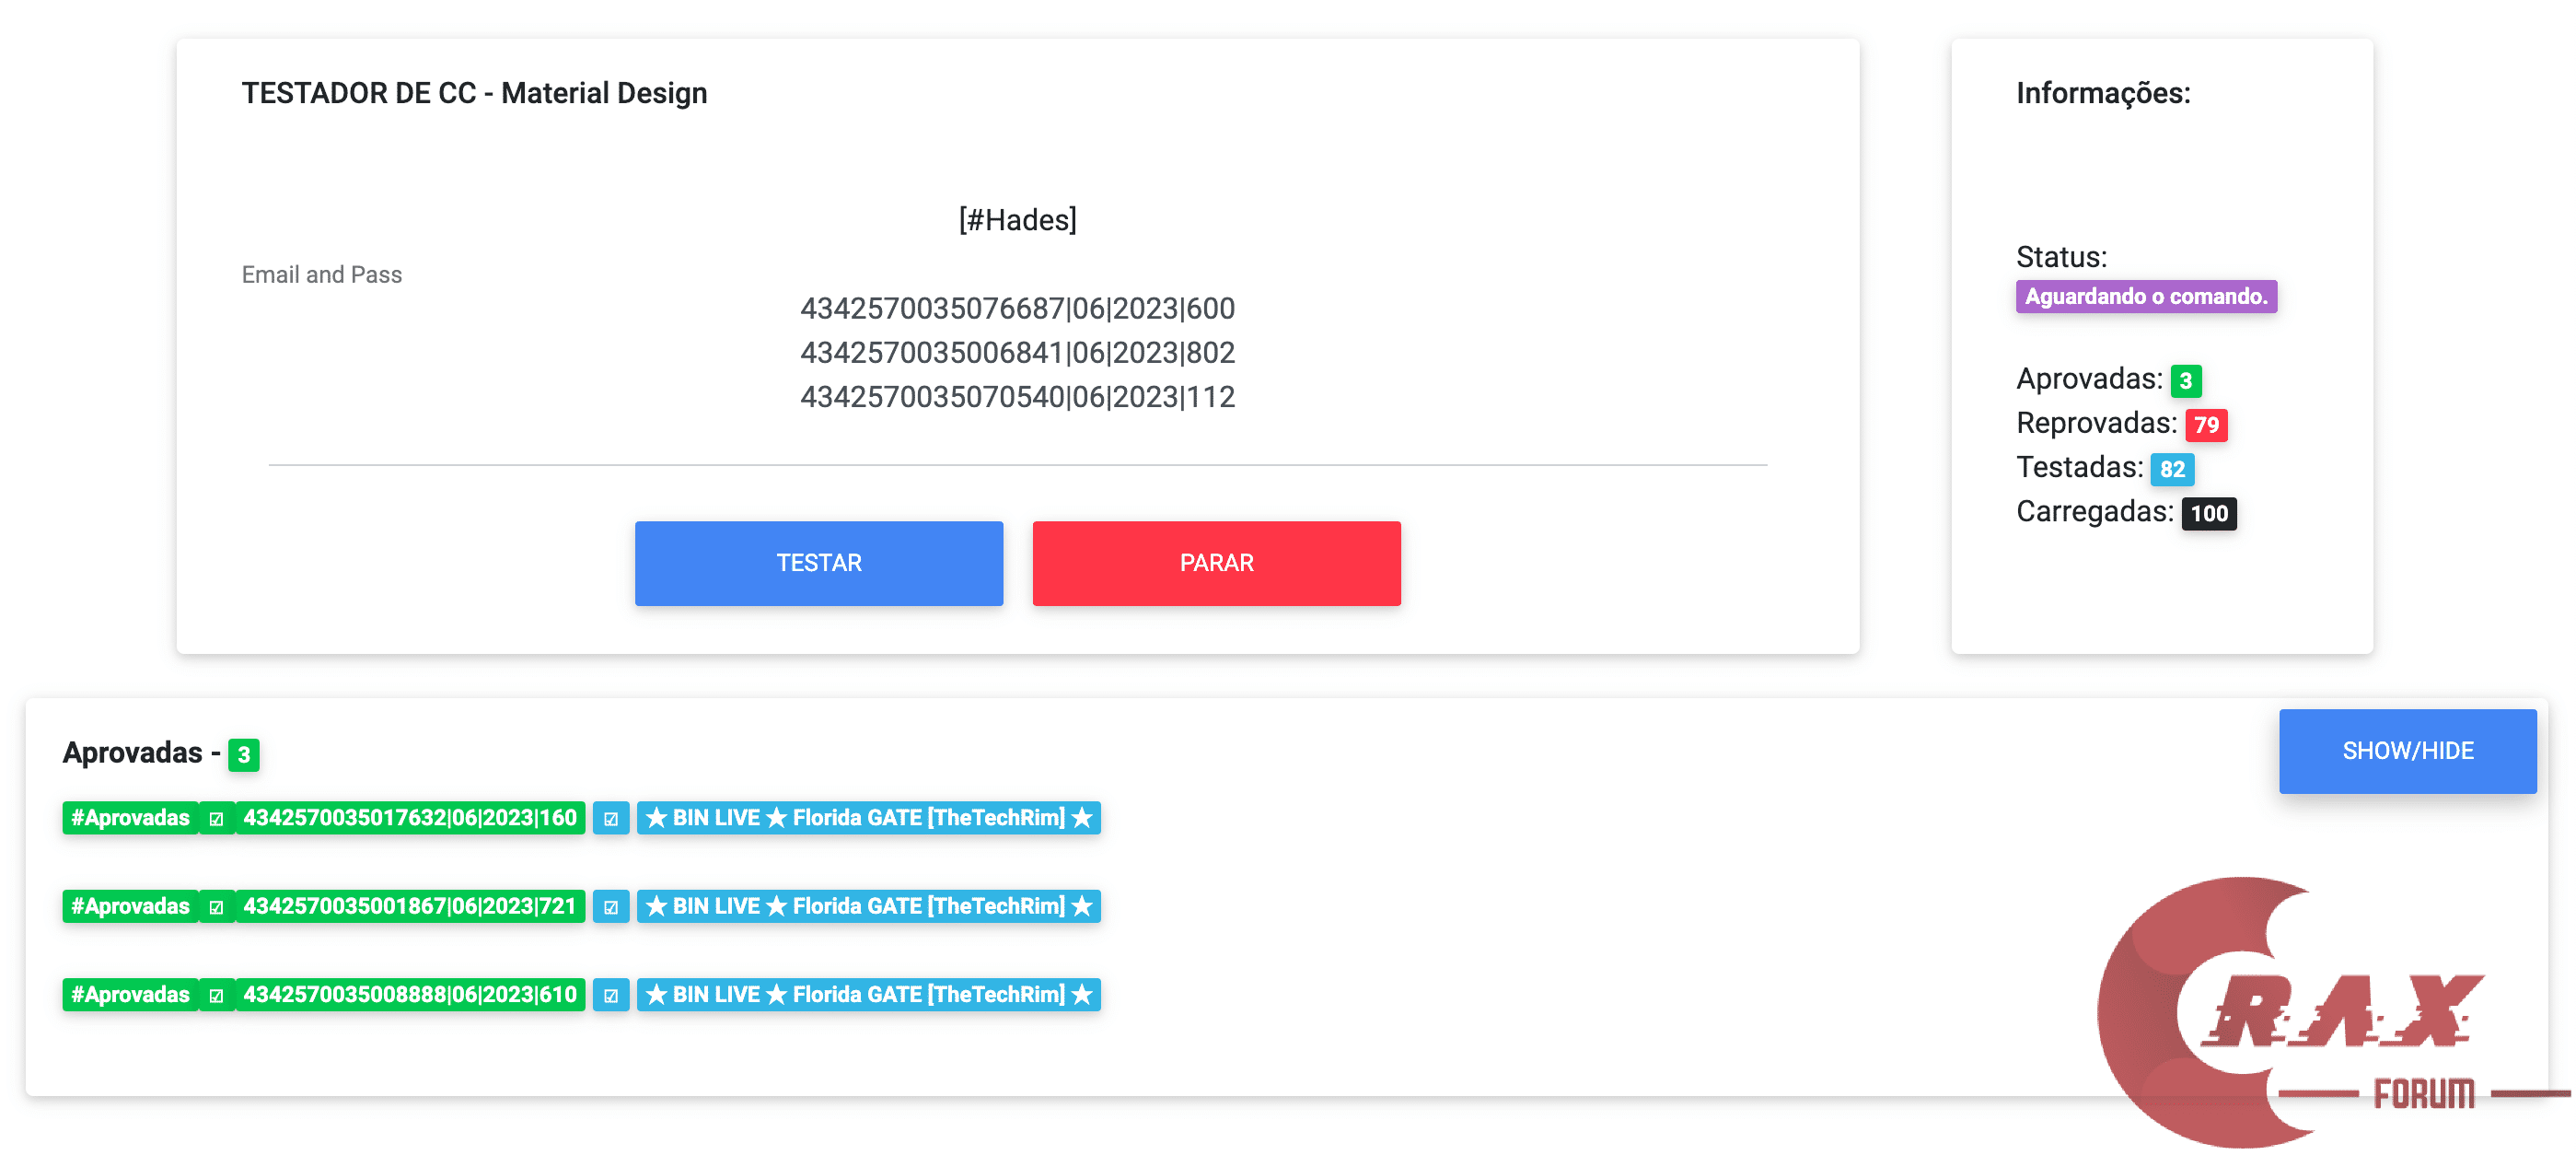This screenshot has width=2576, height=1155.
Task: Click the black Carregadas 100 count badge
Action: (x=2208, y=513)
